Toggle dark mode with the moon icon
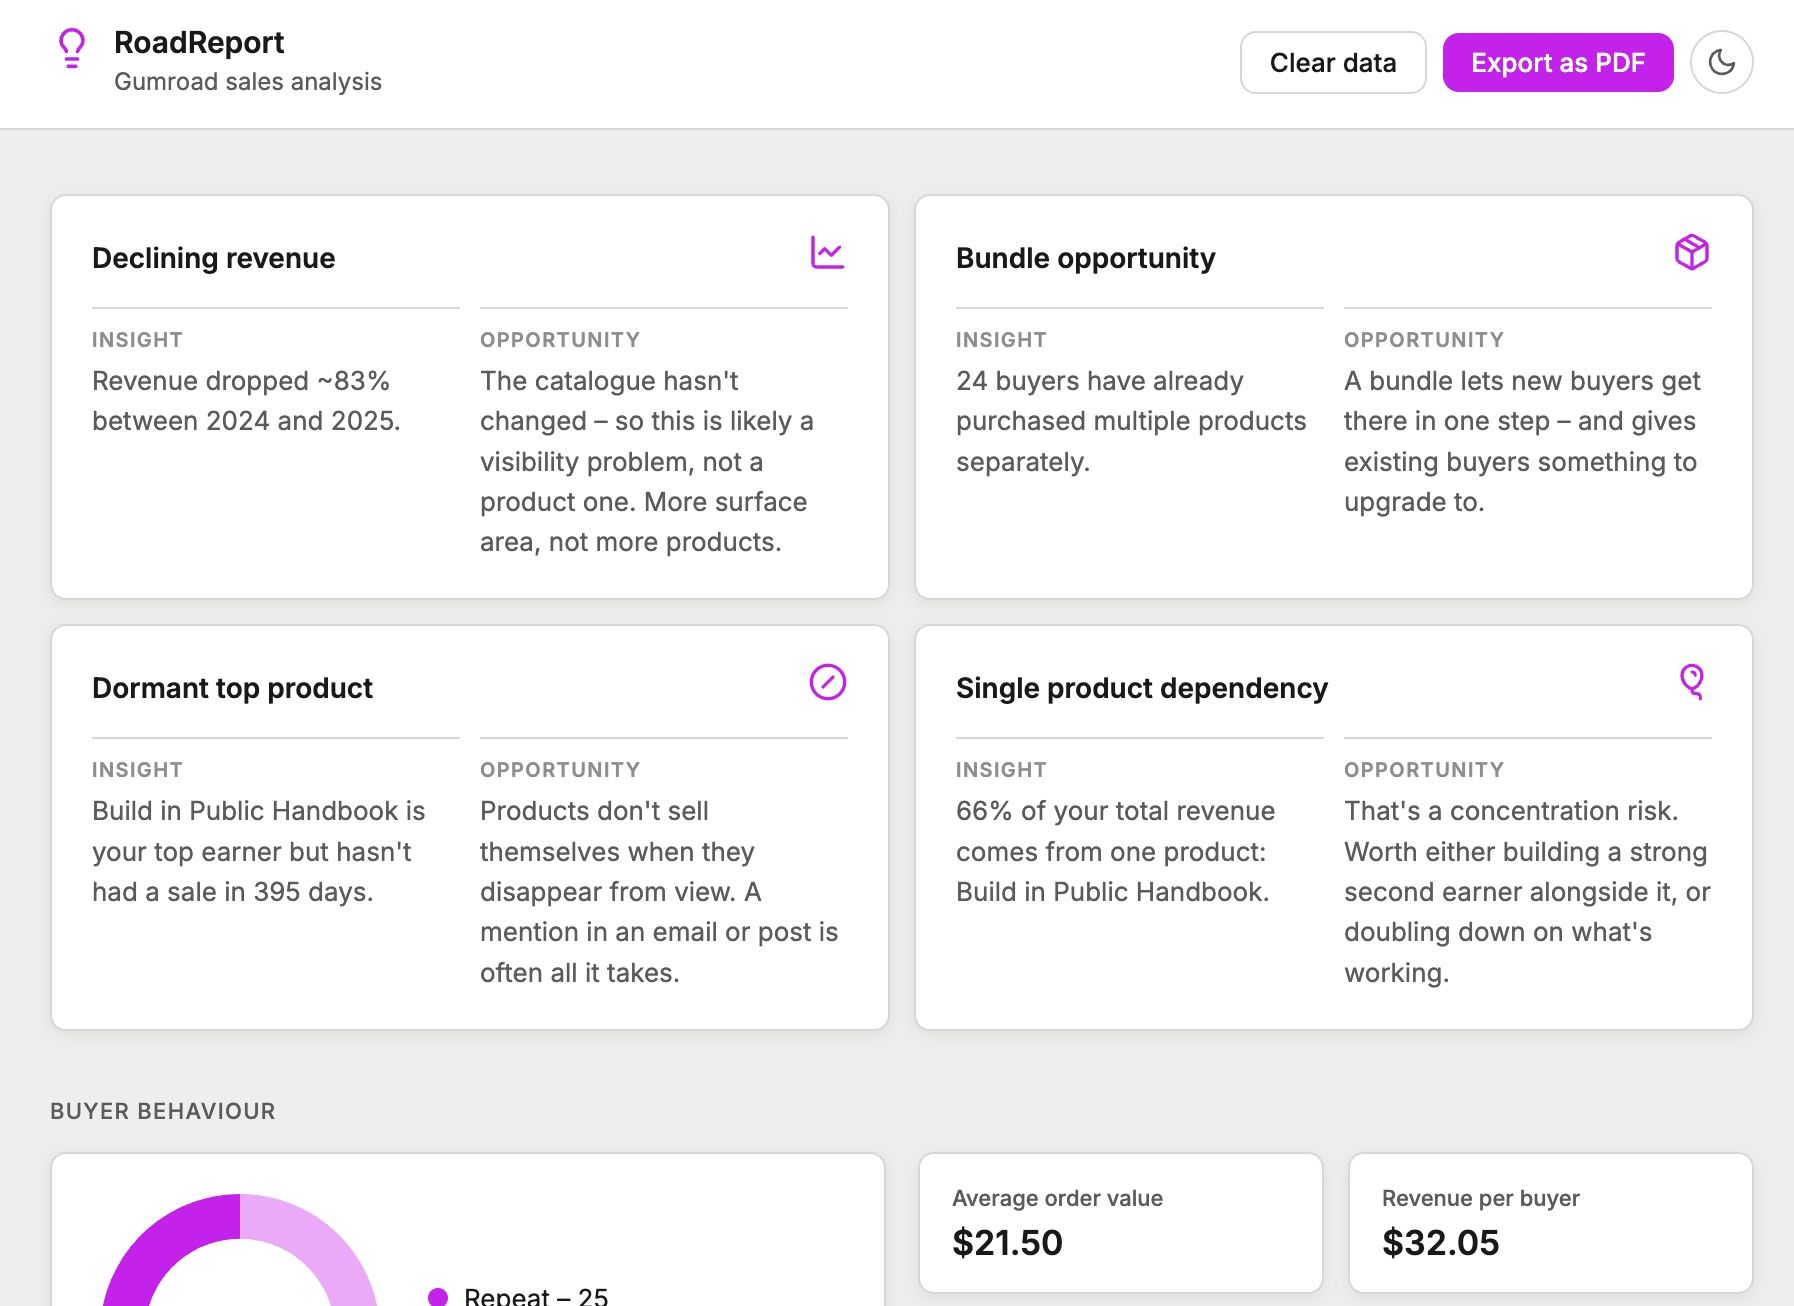The width and height of the screenshot is (1794, 1306). coord(1721,62)
